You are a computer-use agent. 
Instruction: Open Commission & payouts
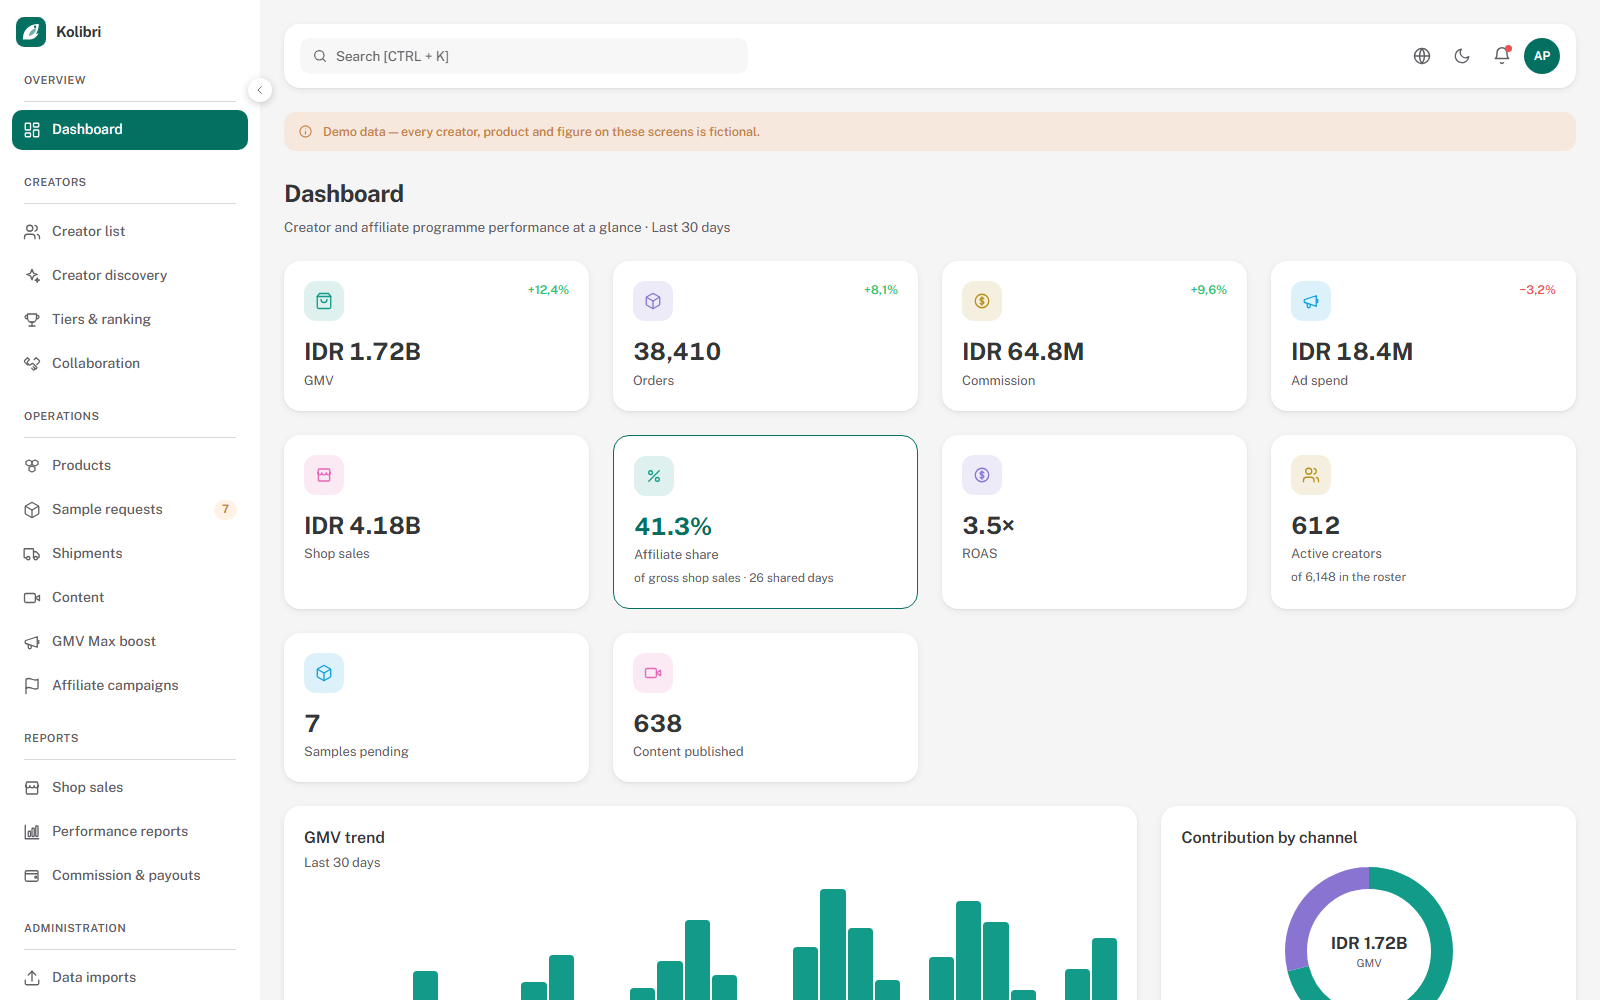point(130,876)
